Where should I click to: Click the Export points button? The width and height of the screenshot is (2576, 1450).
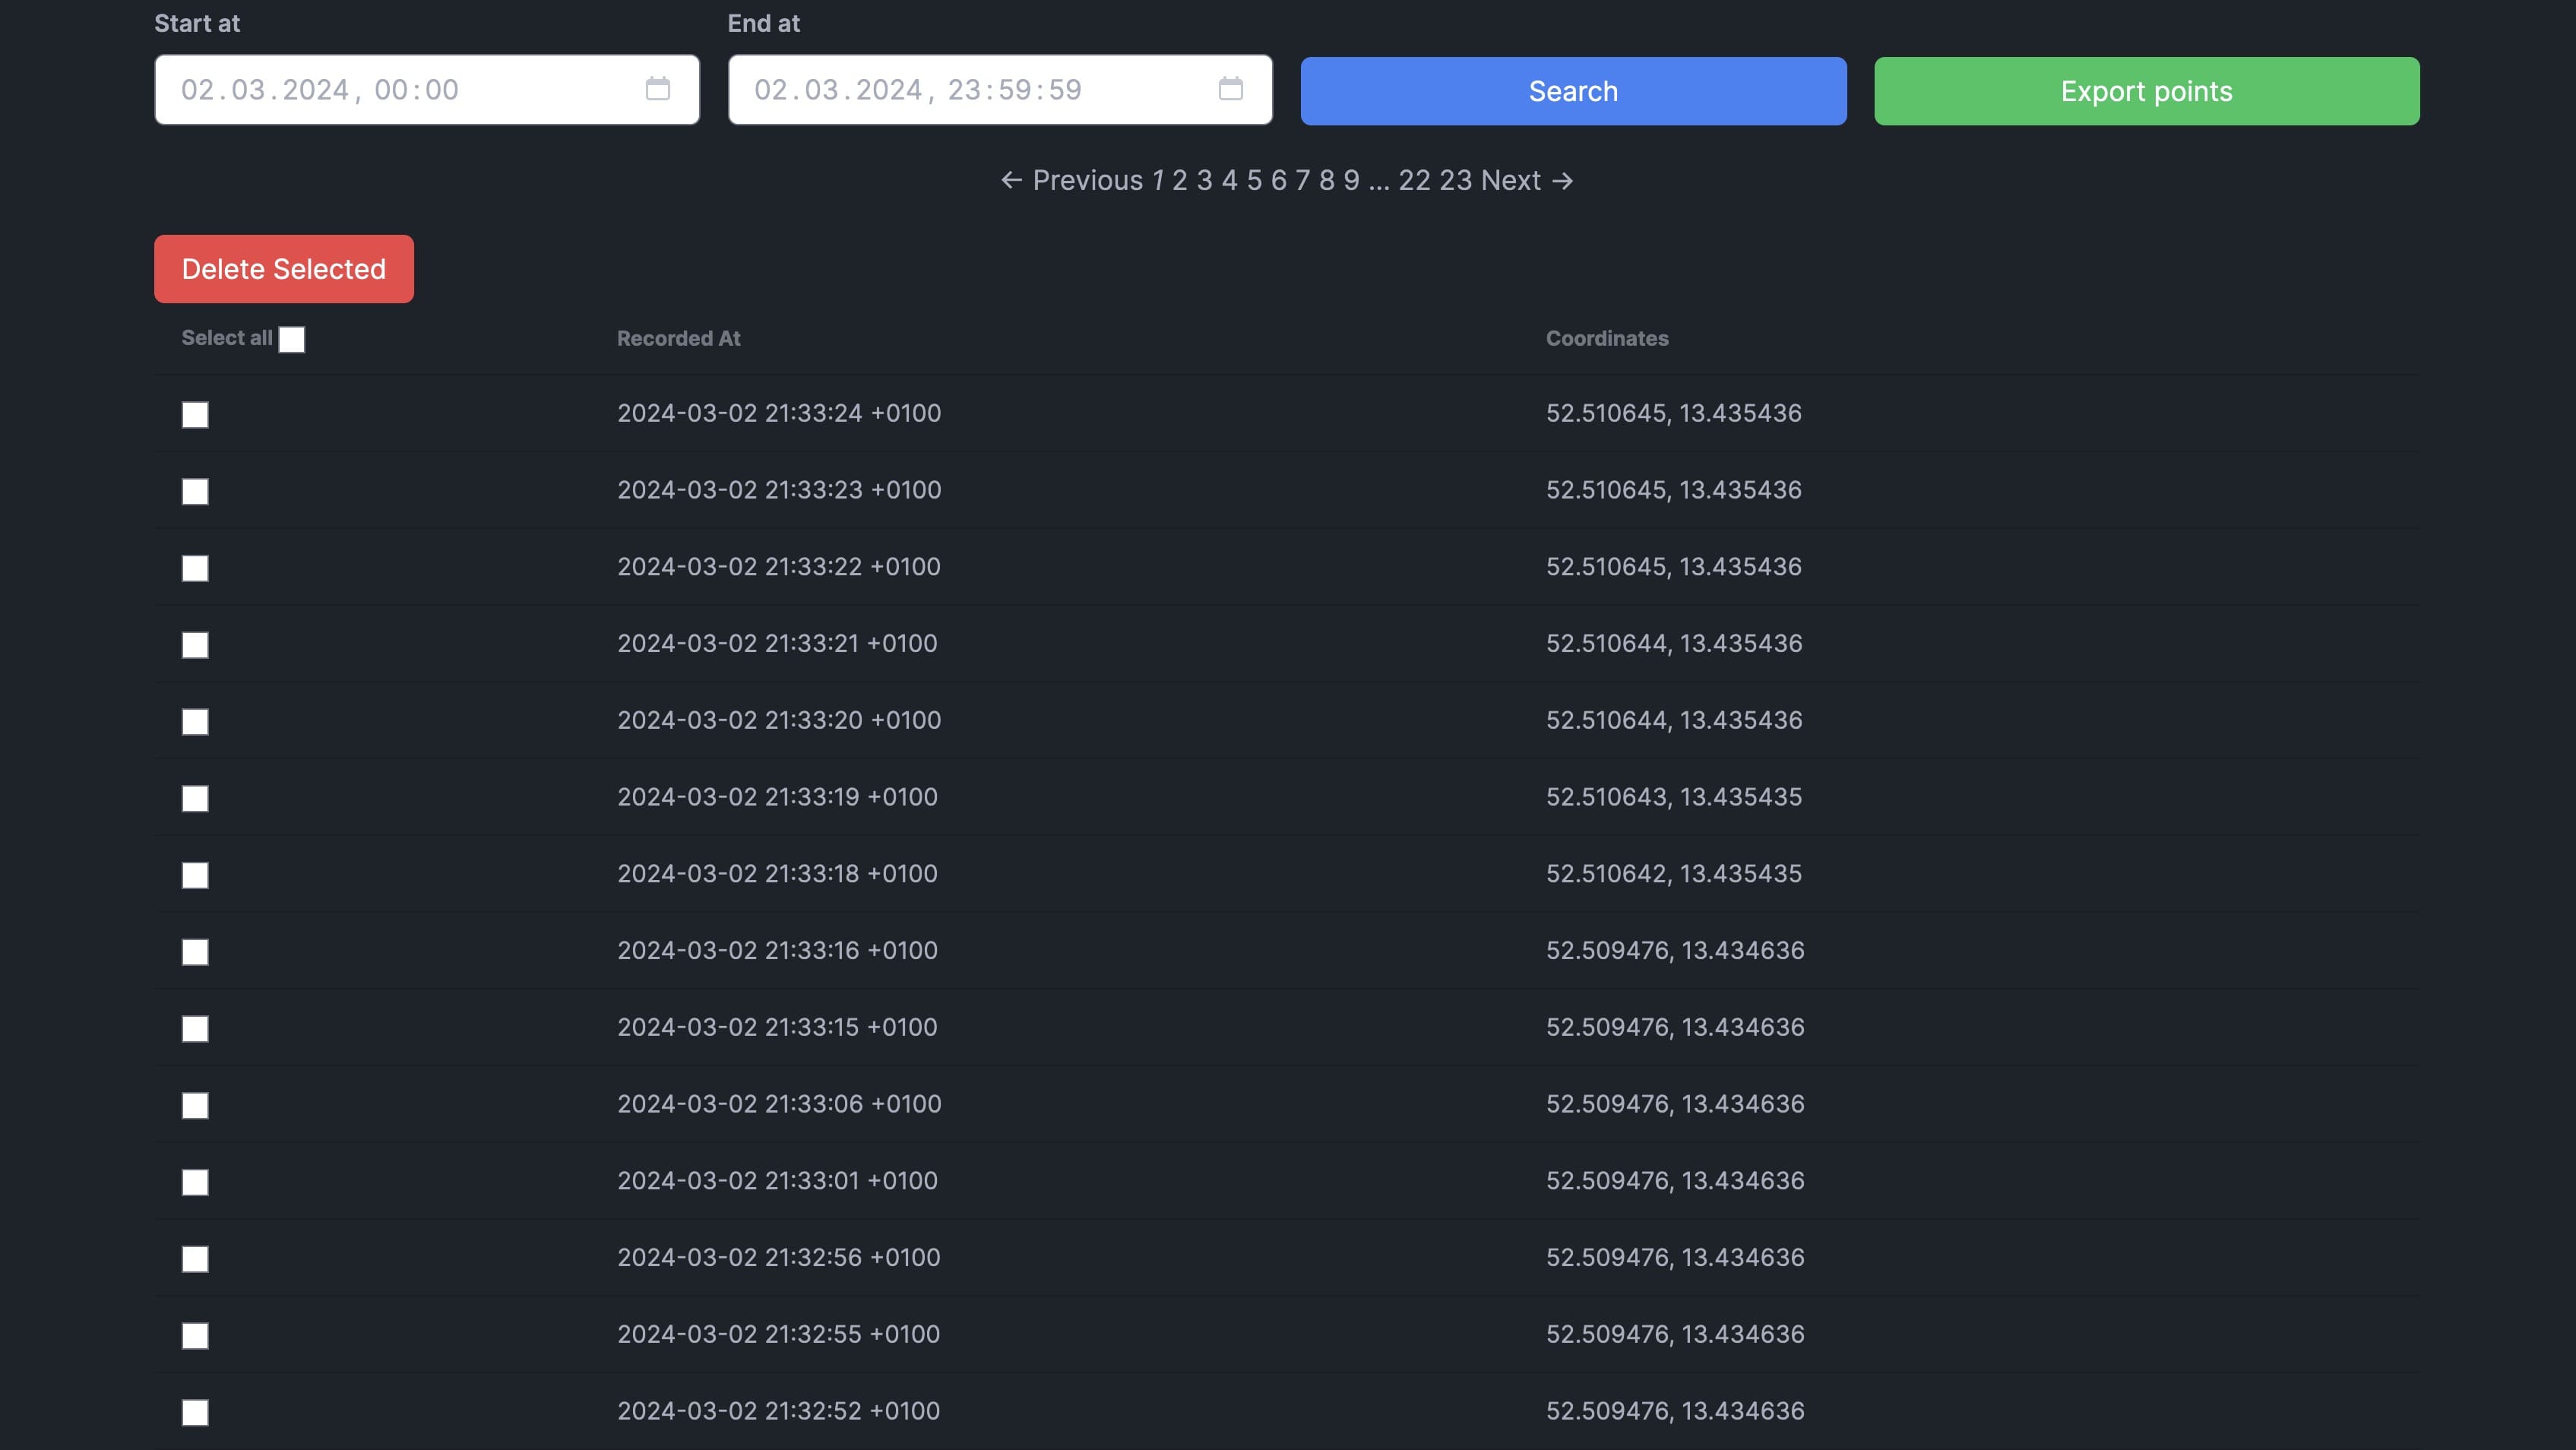click(x=2145, y=91)
